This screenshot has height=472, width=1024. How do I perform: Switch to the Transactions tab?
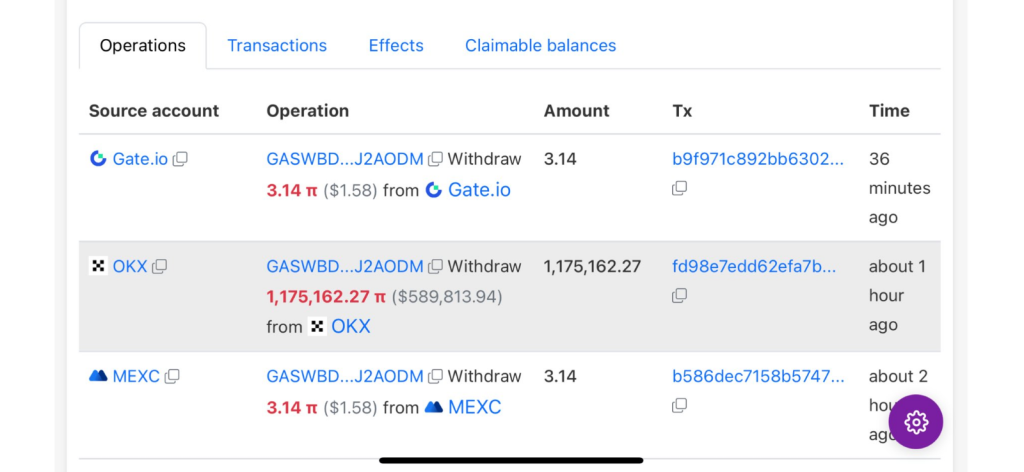(x=277, y=46)
